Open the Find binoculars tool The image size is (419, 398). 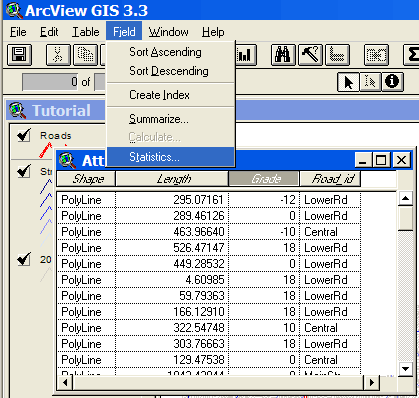(283, 55)
